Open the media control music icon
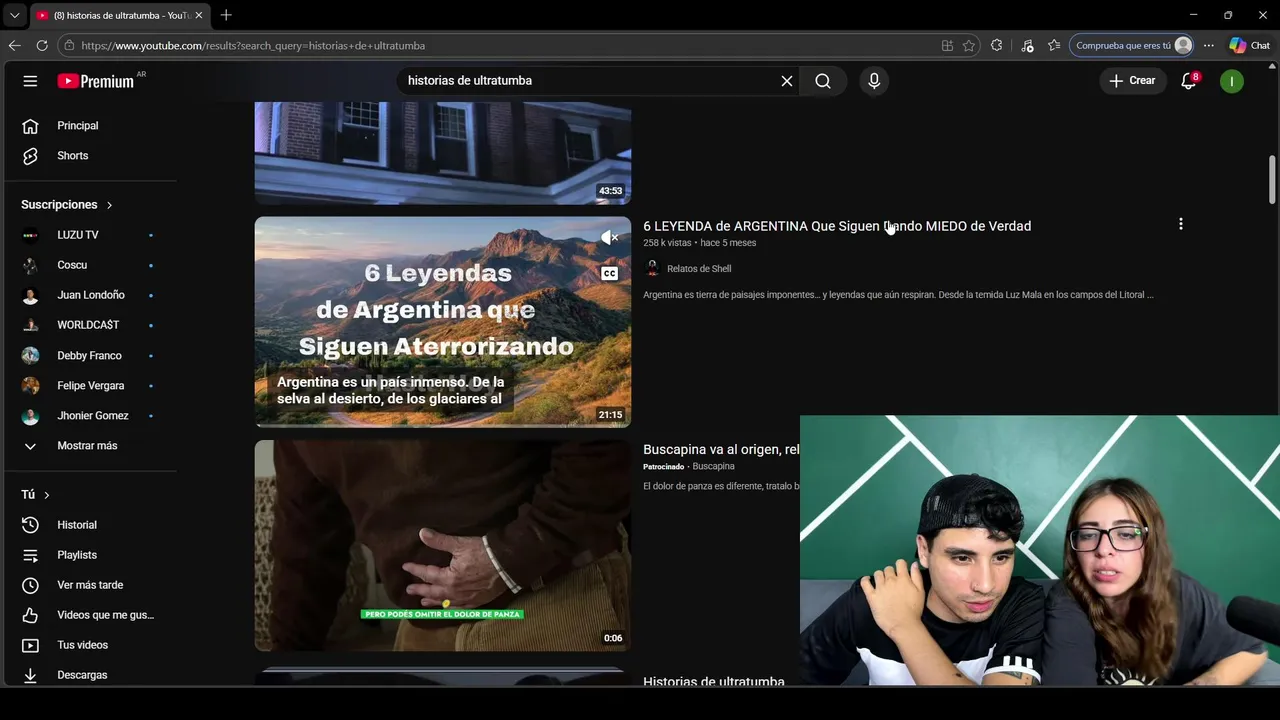Image resolution: width=1280 pixels, height=720 pixels. 1027,45
